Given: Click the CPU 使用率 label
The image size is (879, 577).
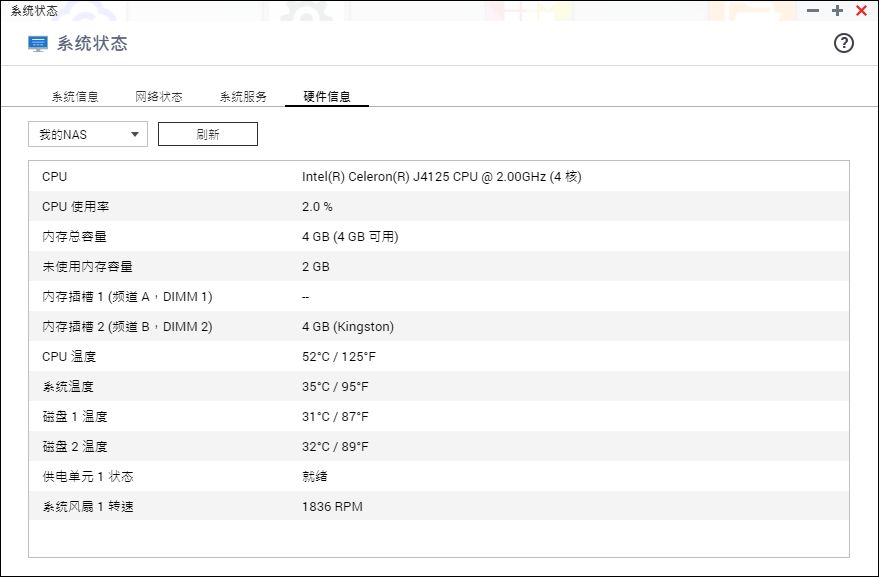Looking at the screenshot, I should [75, 206].
